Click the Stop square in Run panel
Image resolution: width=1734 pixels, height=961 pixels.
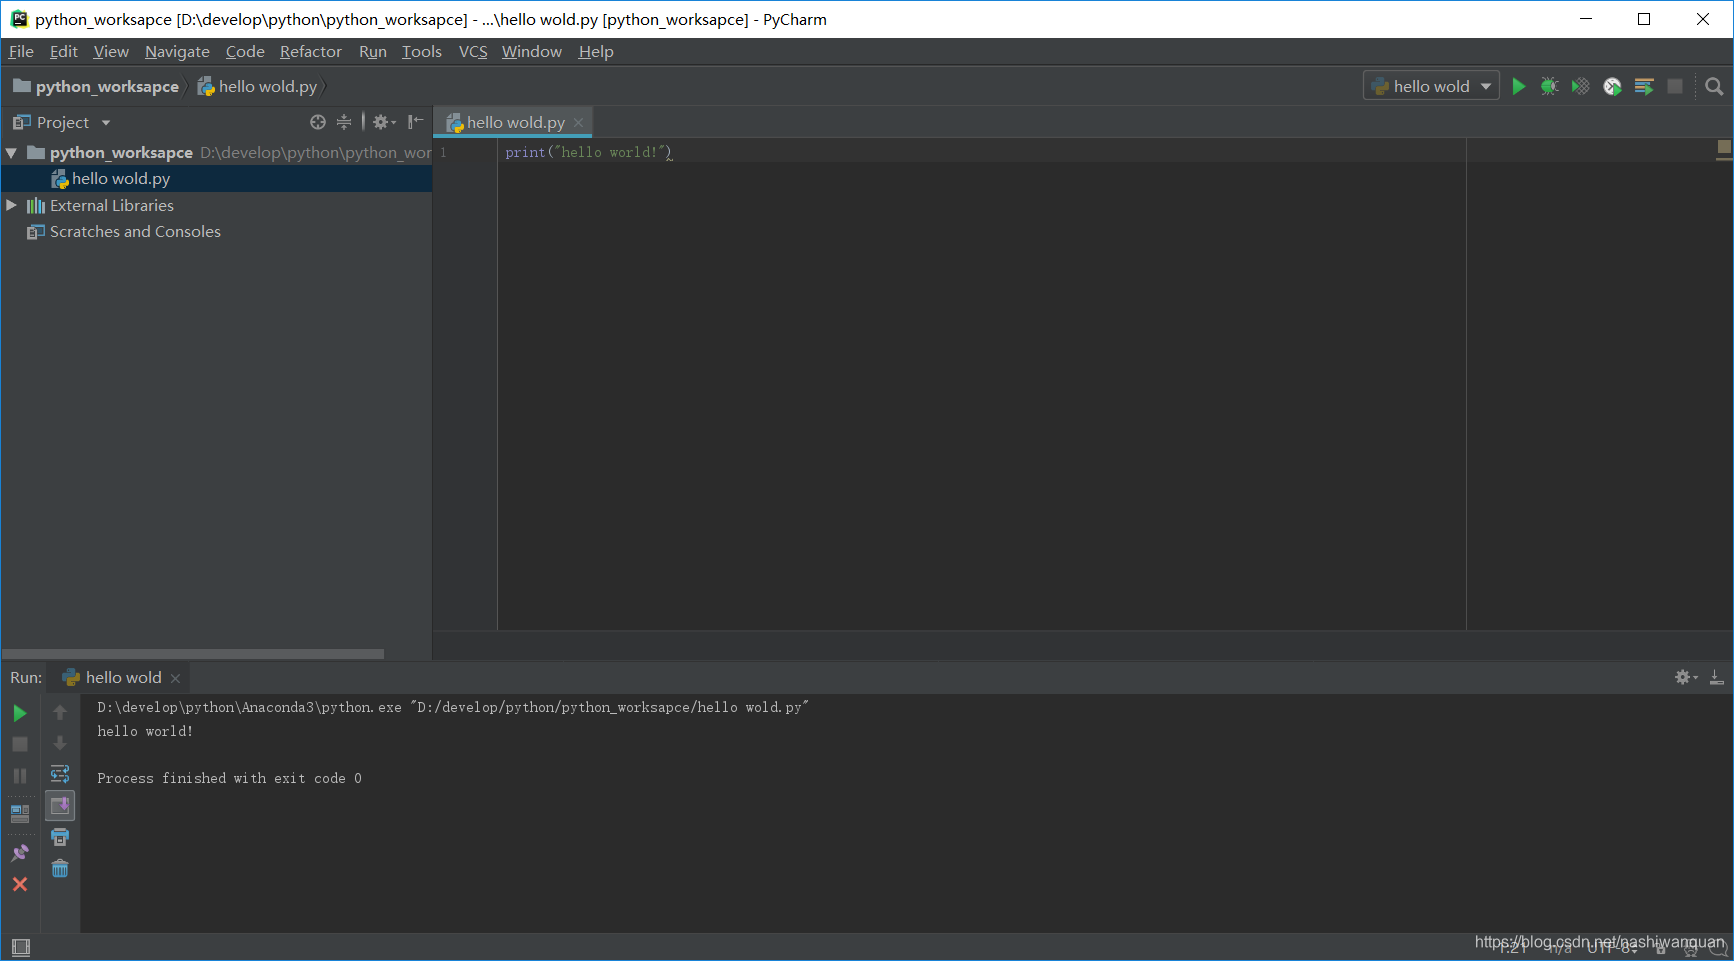(20, 744)
